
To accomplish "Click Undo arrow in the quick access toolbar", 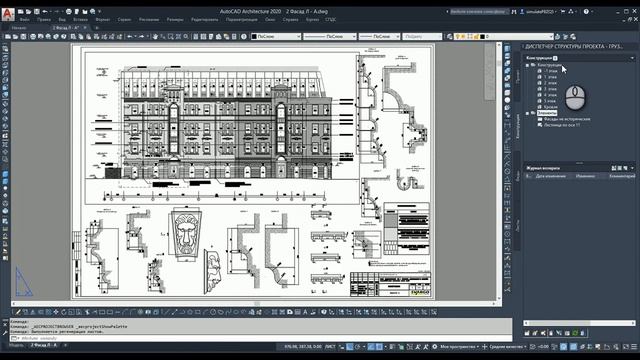I will coord(45,11).
